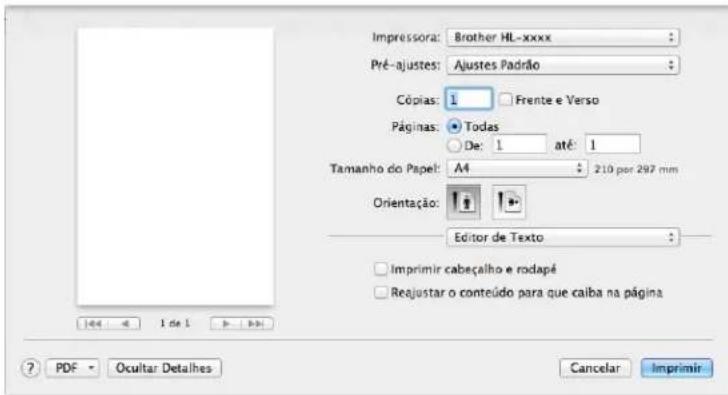Enable Frente e Verso checkbox
Image resolution: width=728 pixels, height=395 pixels.
point(506,100)
